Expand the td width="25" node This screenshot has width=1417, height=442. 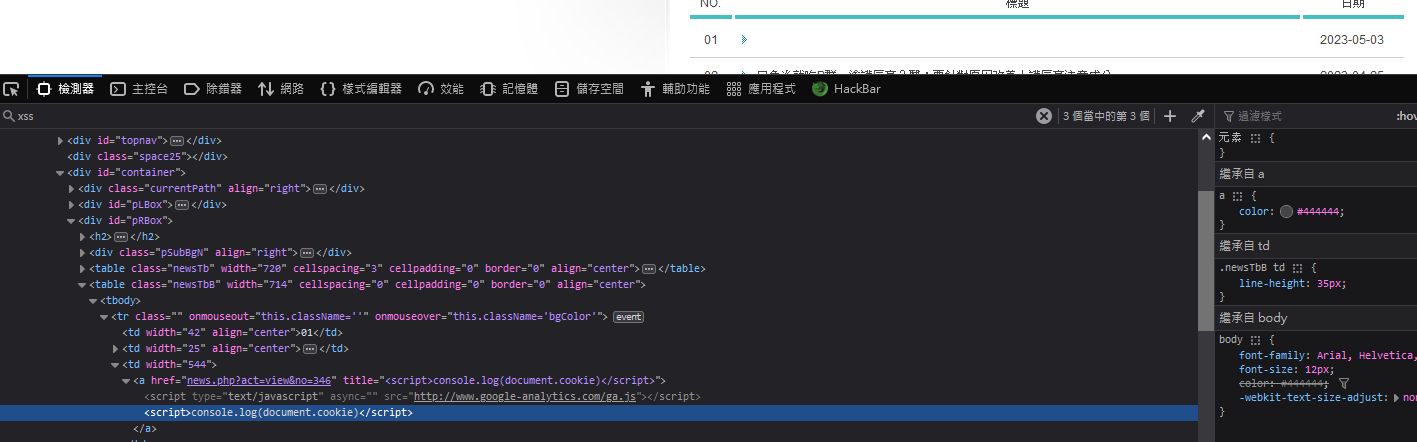pos(115,349)
